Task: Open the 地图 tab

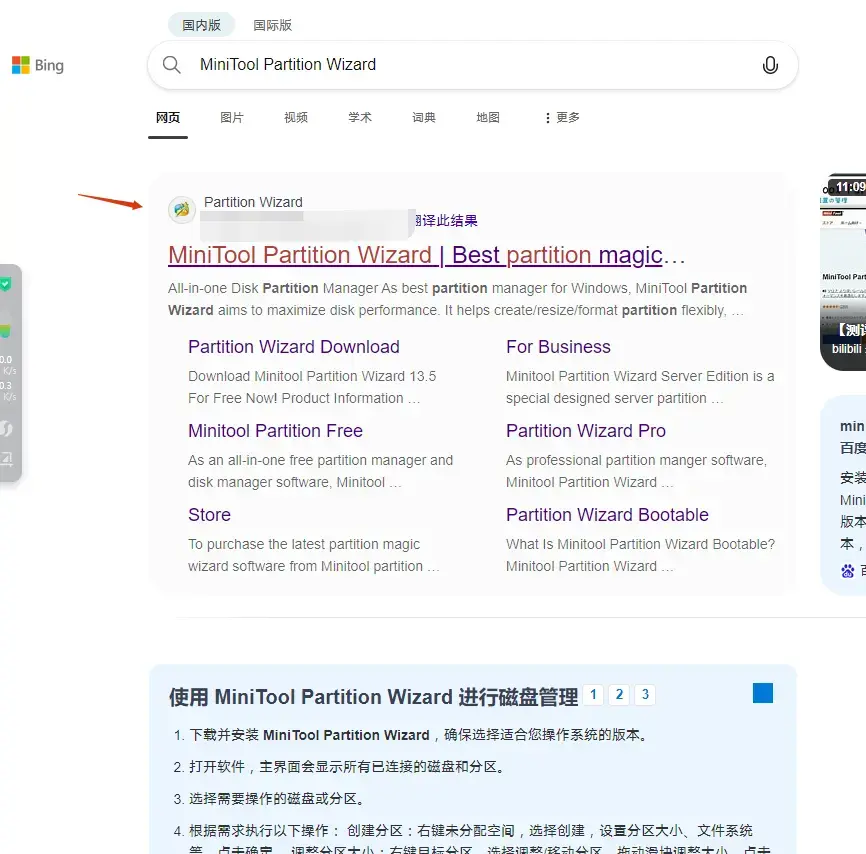Action: [x=488, y=117]
